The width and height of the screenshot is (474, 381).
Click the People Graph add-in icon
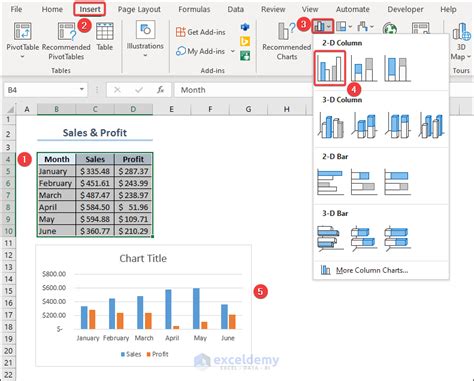(x=245, y=56)
